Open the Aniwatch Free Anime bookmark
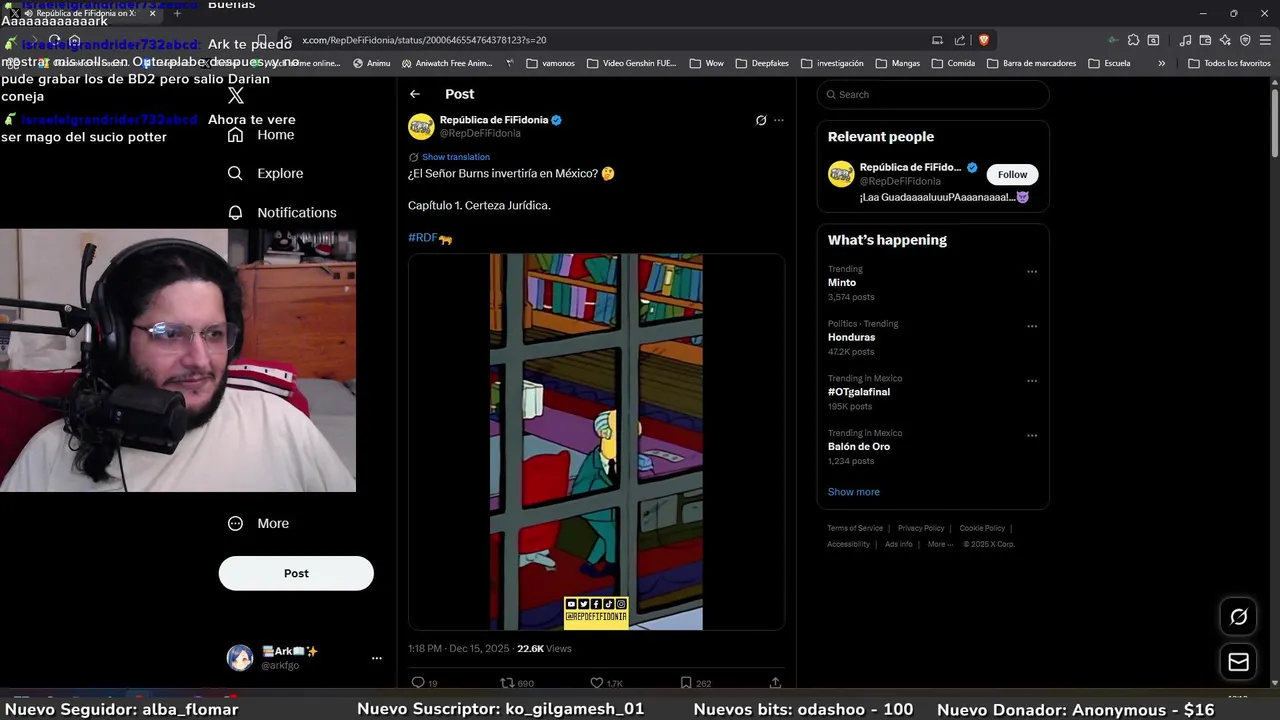The height and width of the screenshot is (720, 1280). click(447, 63)
